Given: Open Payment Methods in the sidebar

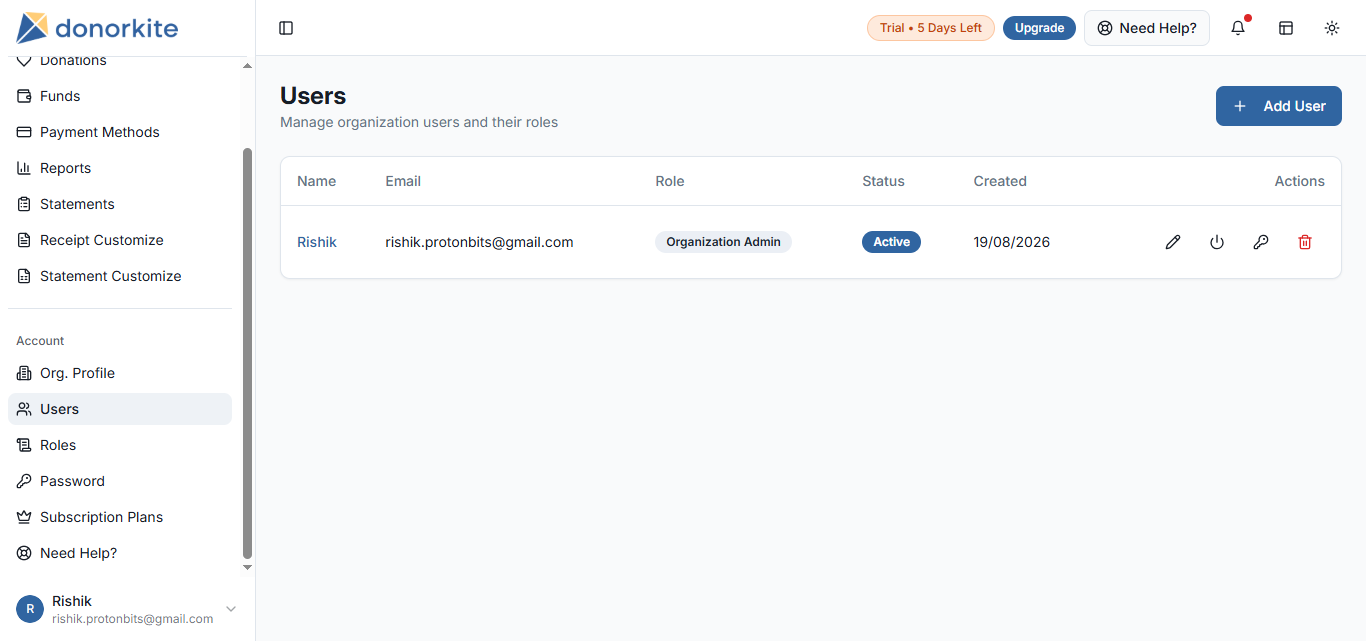Looking at the screenshot, I should 120,132.
